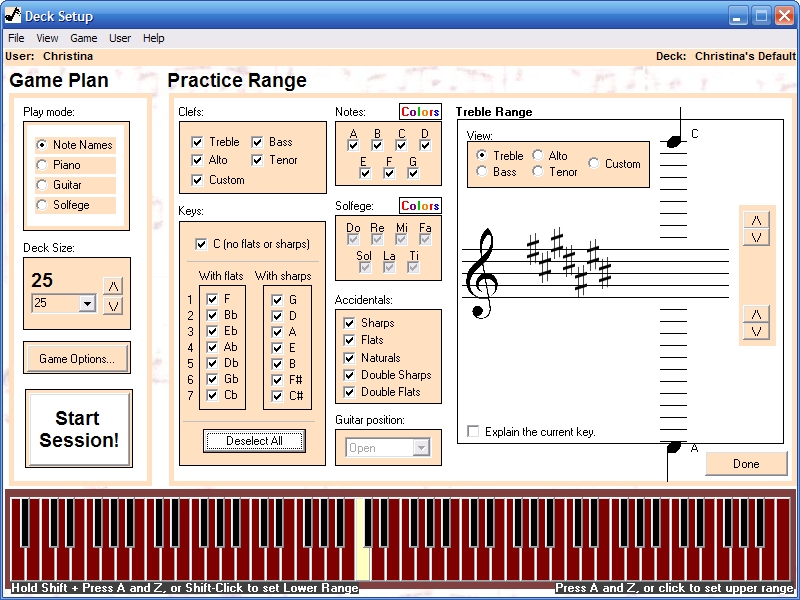
Task: Click the treble clef symbol on the staff
Action: pyautogui.click(x=482, y=273)
